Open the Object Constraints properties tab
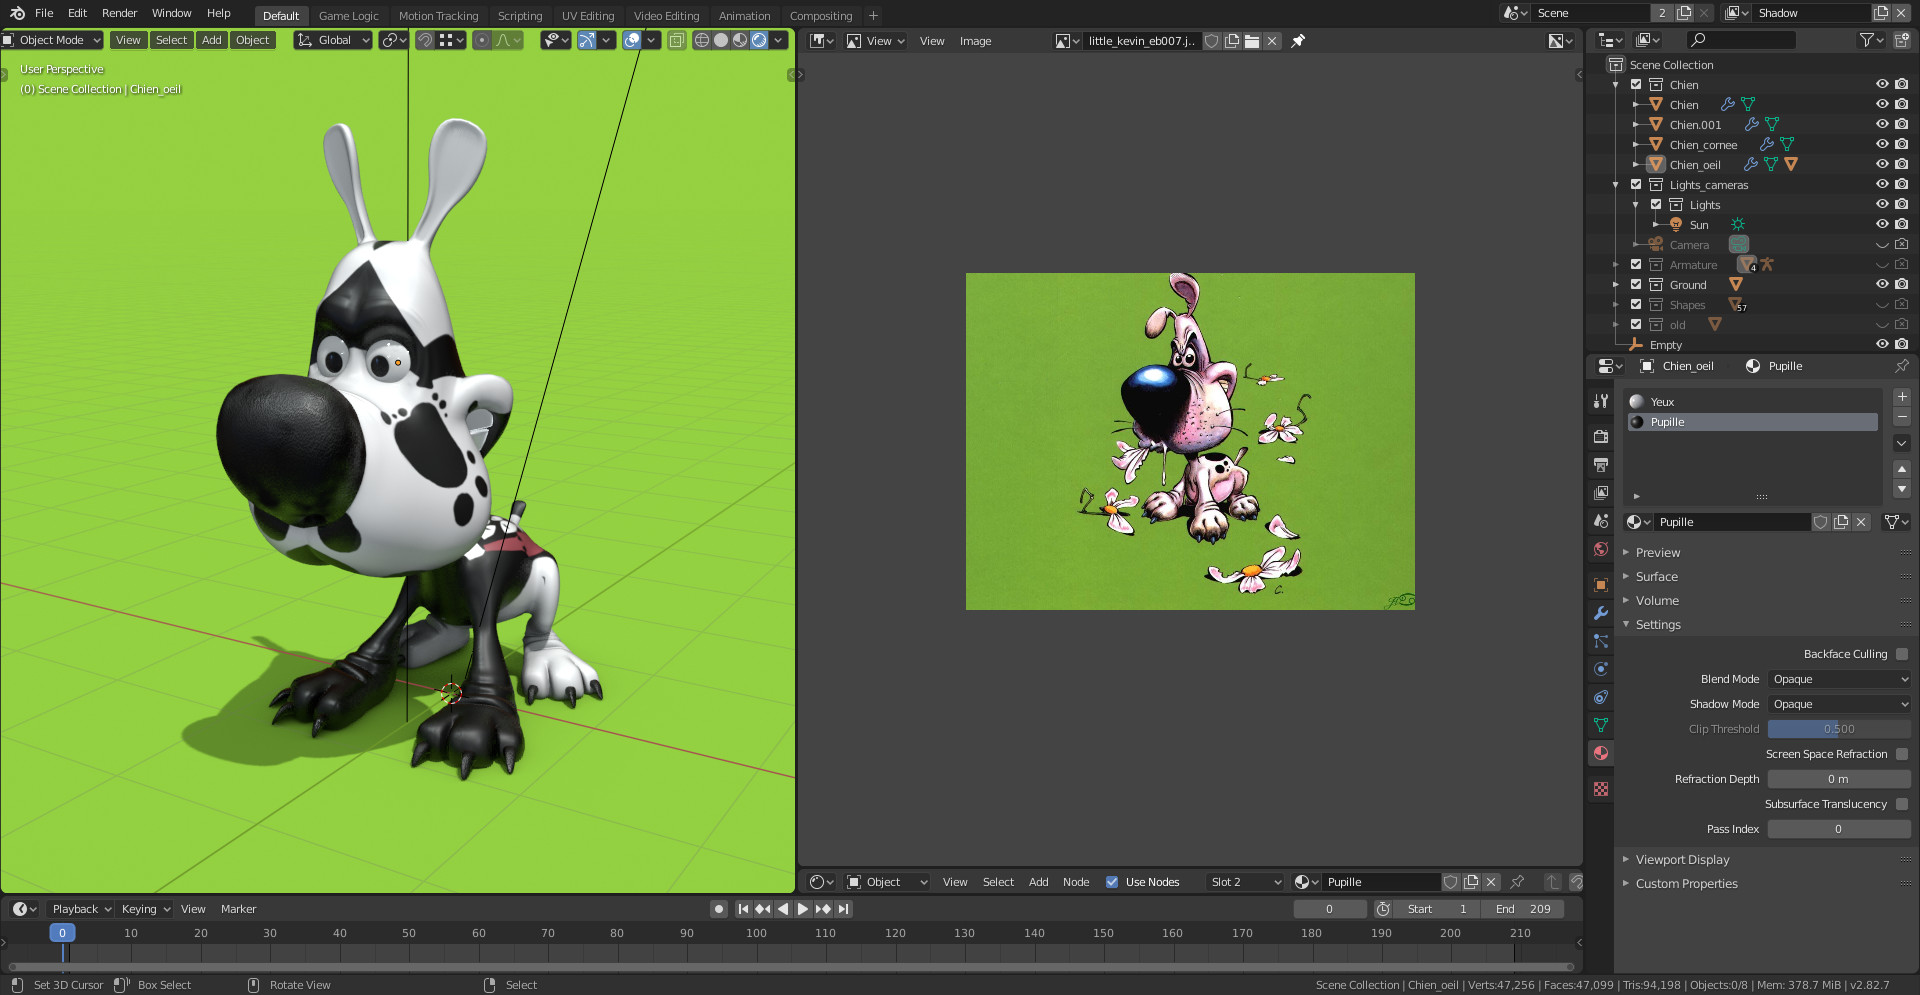Viewport: 1920px width, 995px height. tap(1601, 697)
